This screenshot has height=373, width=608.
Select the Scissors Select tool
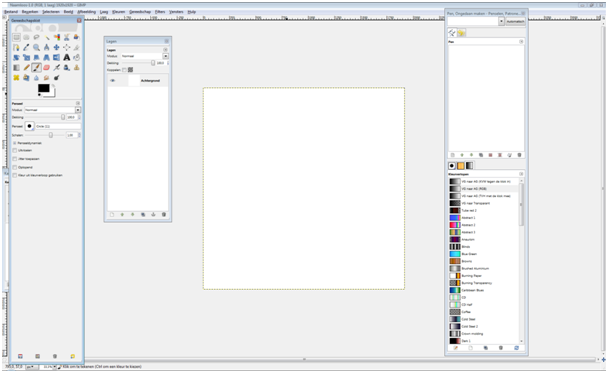pos(67,37)
